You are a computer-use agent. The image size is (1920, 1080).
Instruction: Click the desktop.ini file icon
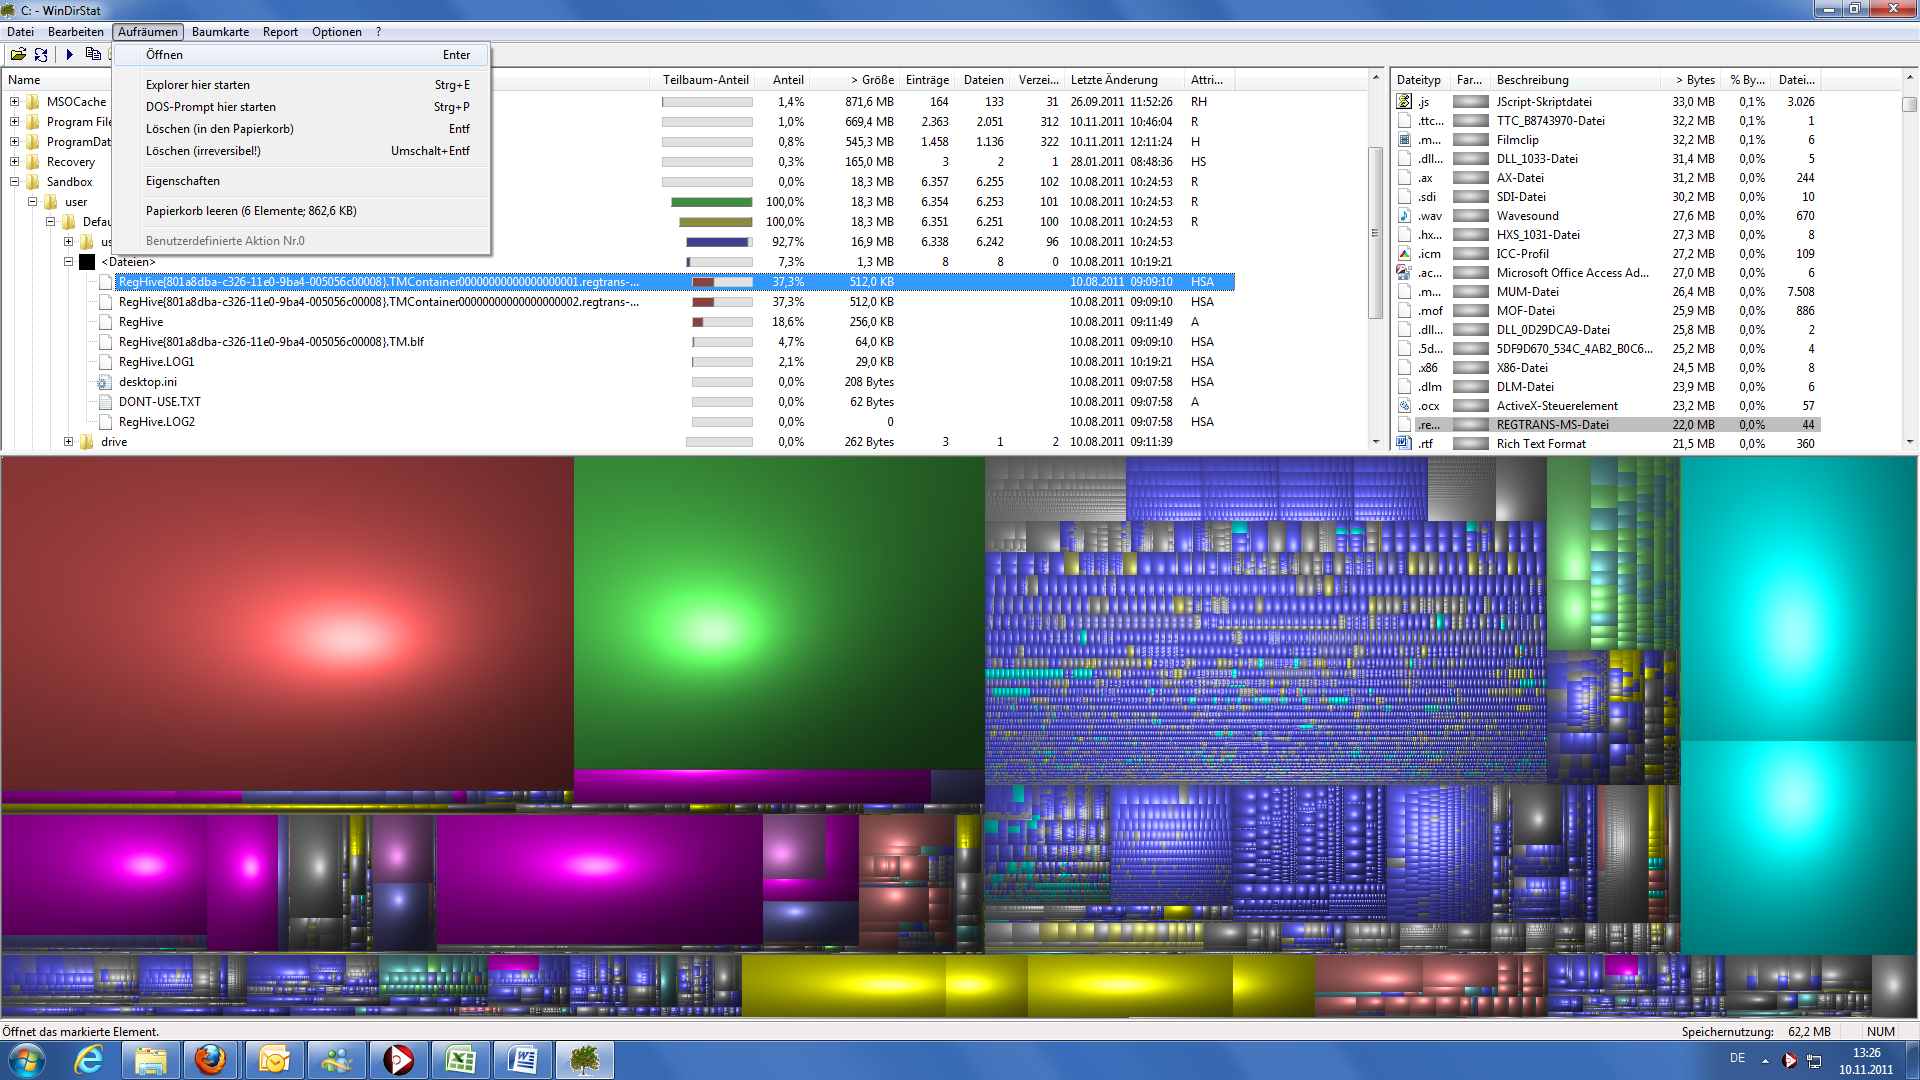pos(104,382)
